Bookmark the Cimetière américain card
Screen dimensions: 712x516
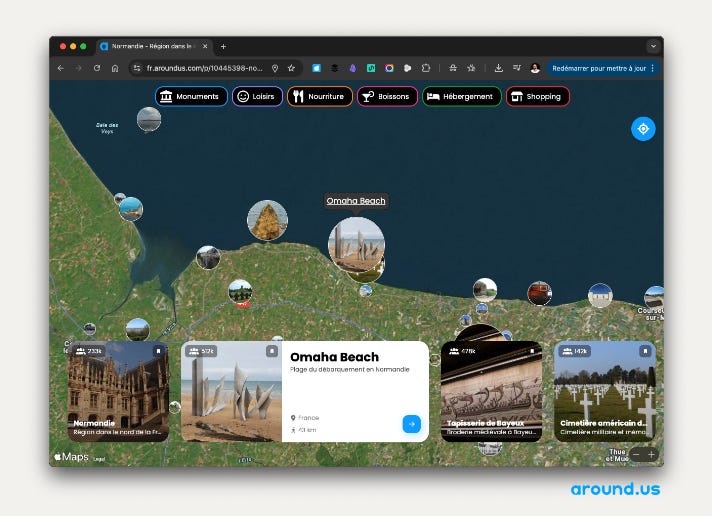[645, 351]
